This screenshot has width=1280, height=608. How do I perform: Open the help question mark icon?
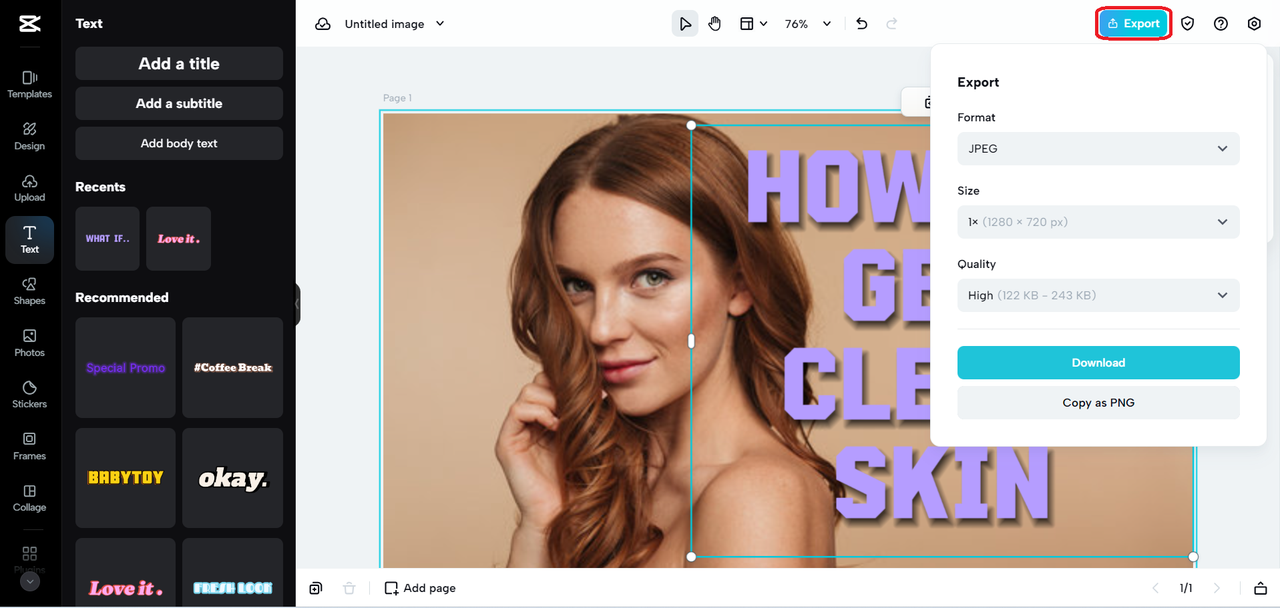(1221, 24)
